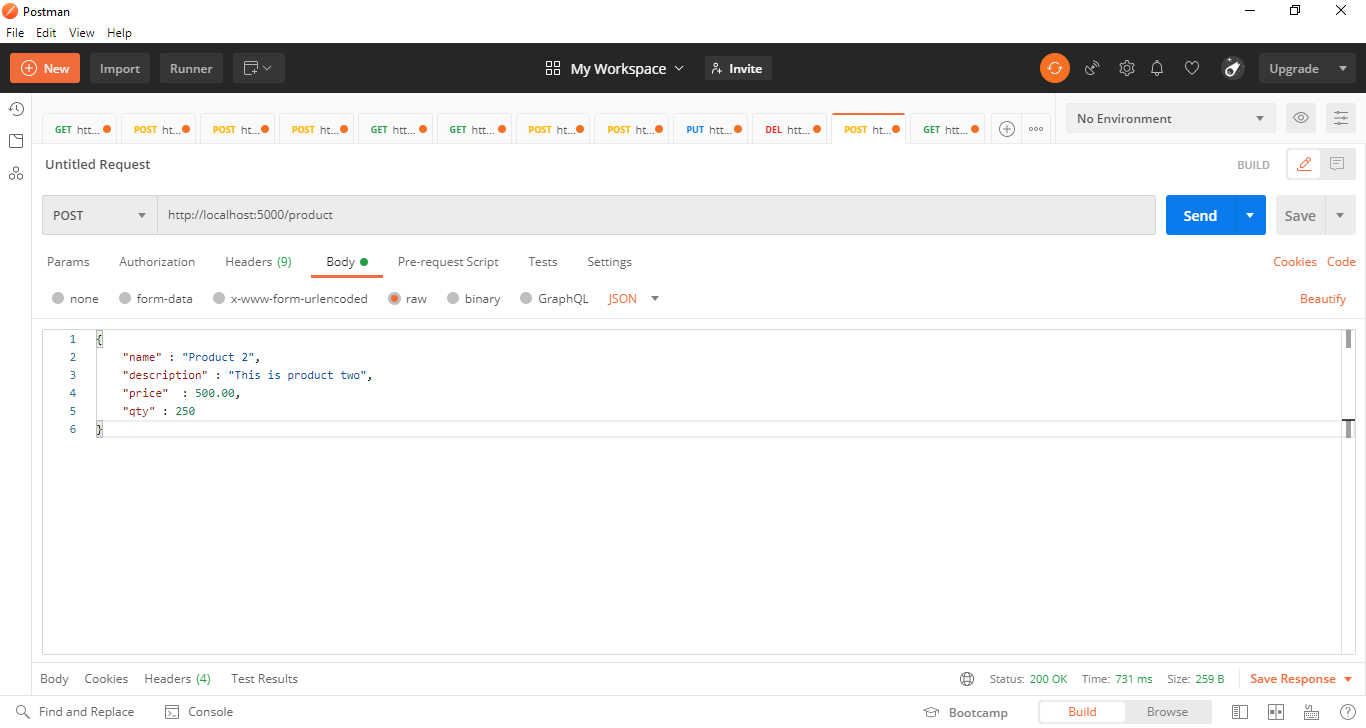Viewport: 1366px width, 728px height.
Task: Open the POST method dropdown
Action: point(100,215)
